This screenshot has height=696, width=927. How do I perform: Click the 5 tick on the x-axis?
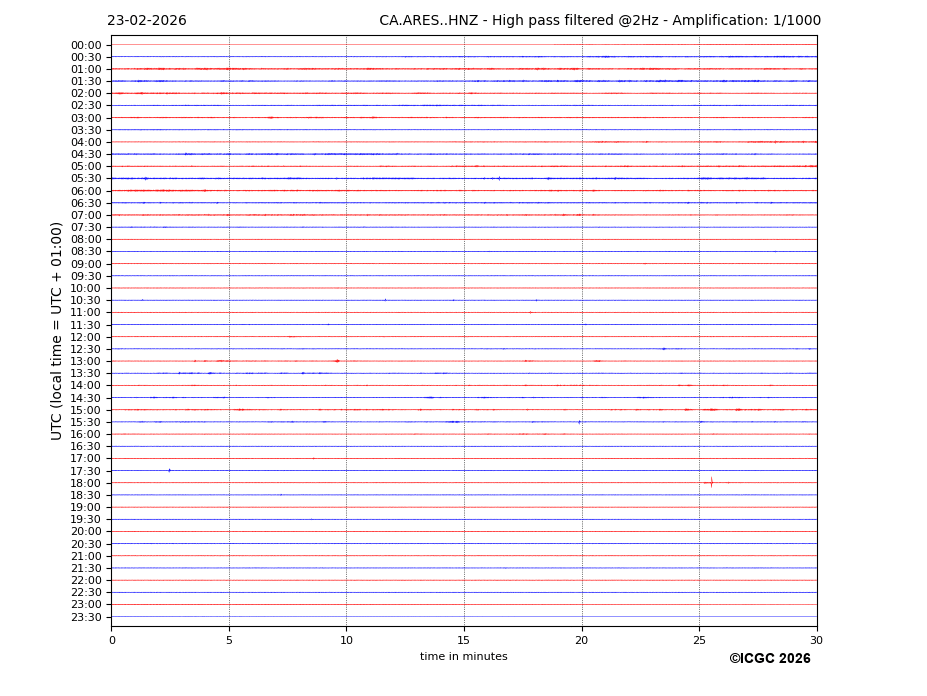(x=229, y=640)
